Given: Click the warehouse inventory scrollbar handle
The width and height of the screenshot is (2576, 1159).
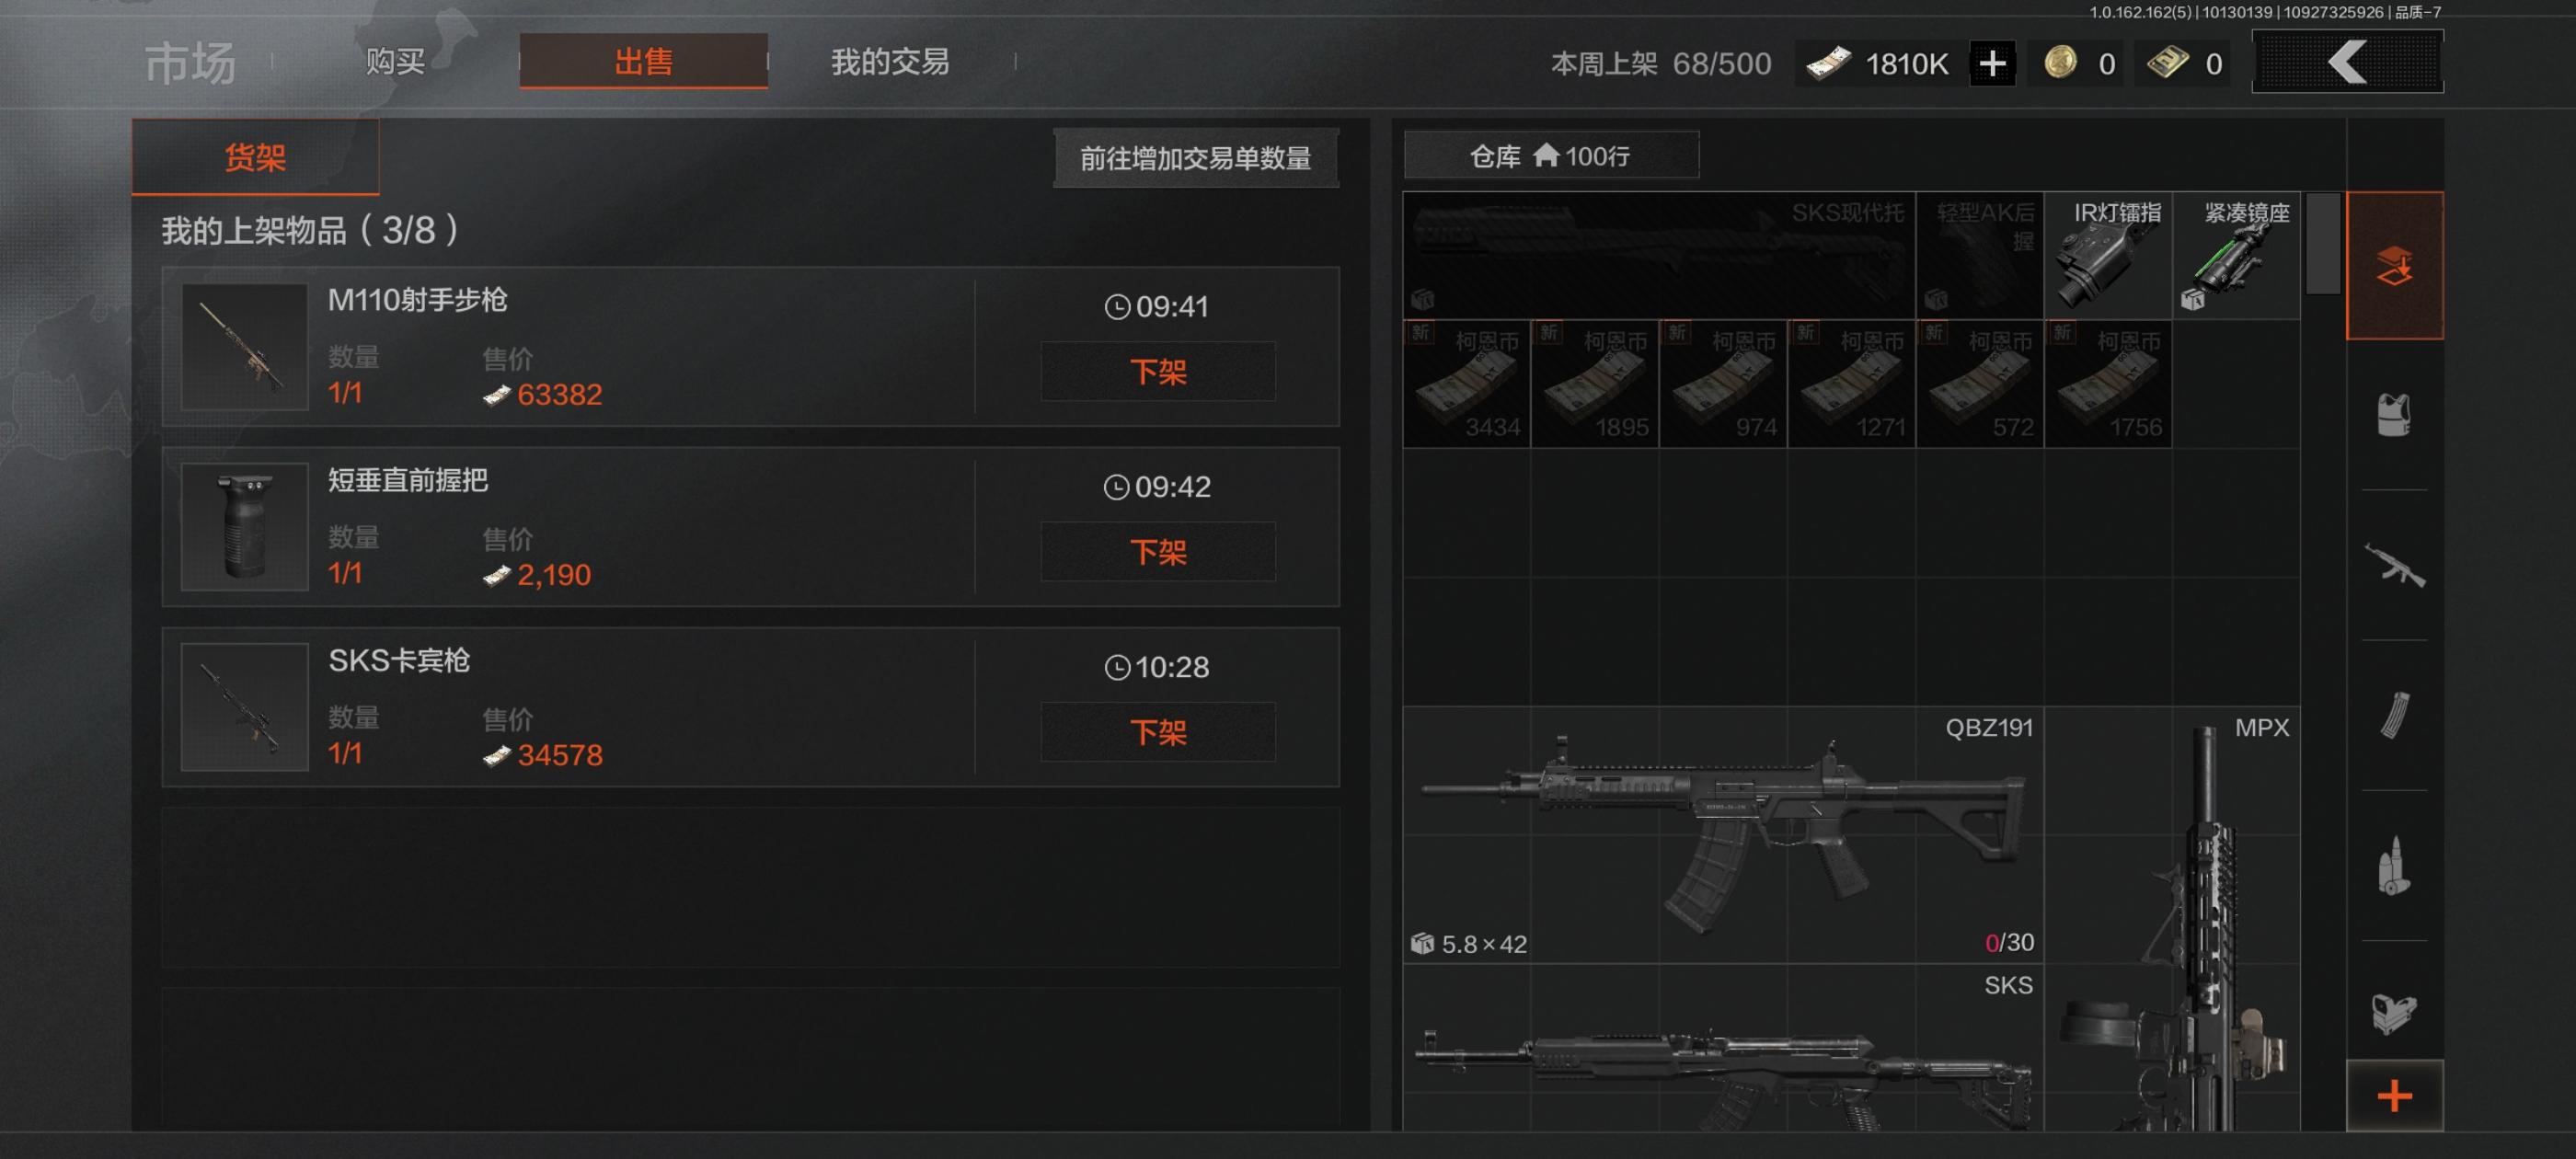Looking at the screenshot, I should (2322, 243).
